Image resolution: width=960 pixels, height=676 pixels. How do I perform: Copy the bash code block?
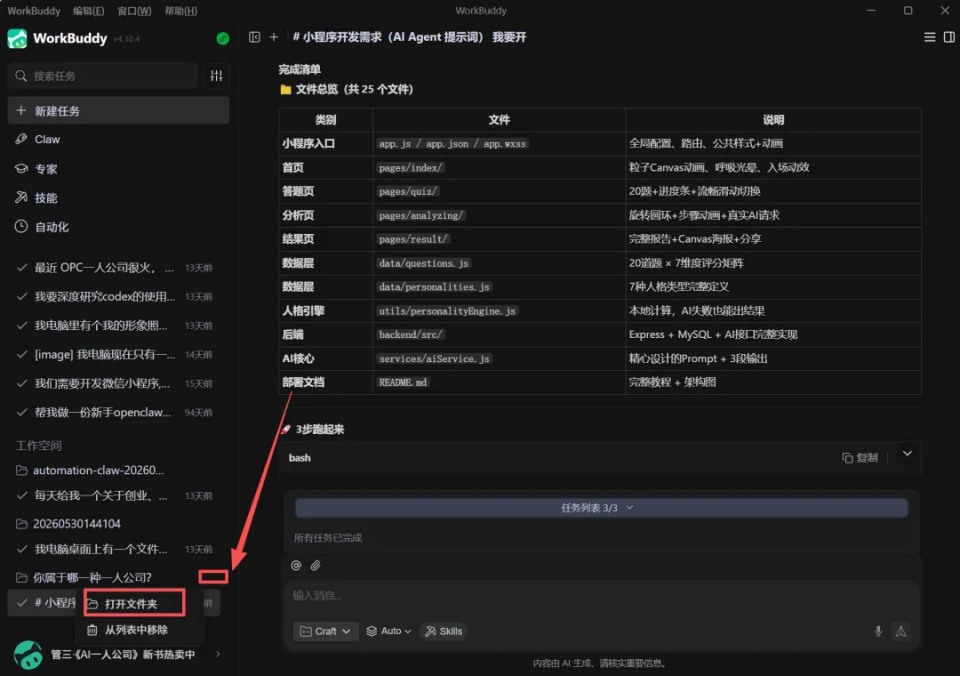pyautogui.click(x=860, y=458)
